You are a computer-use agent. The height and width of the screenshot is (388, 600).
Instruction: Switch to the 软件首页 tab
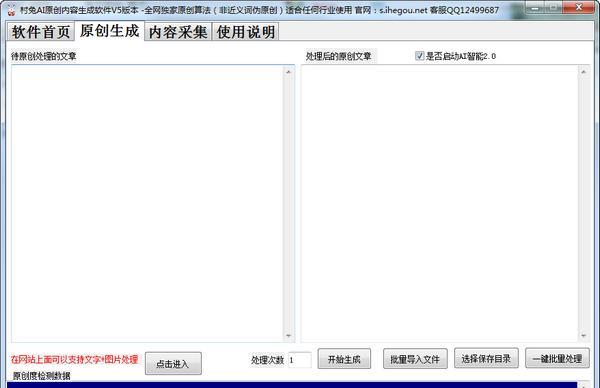click(41, 32)
